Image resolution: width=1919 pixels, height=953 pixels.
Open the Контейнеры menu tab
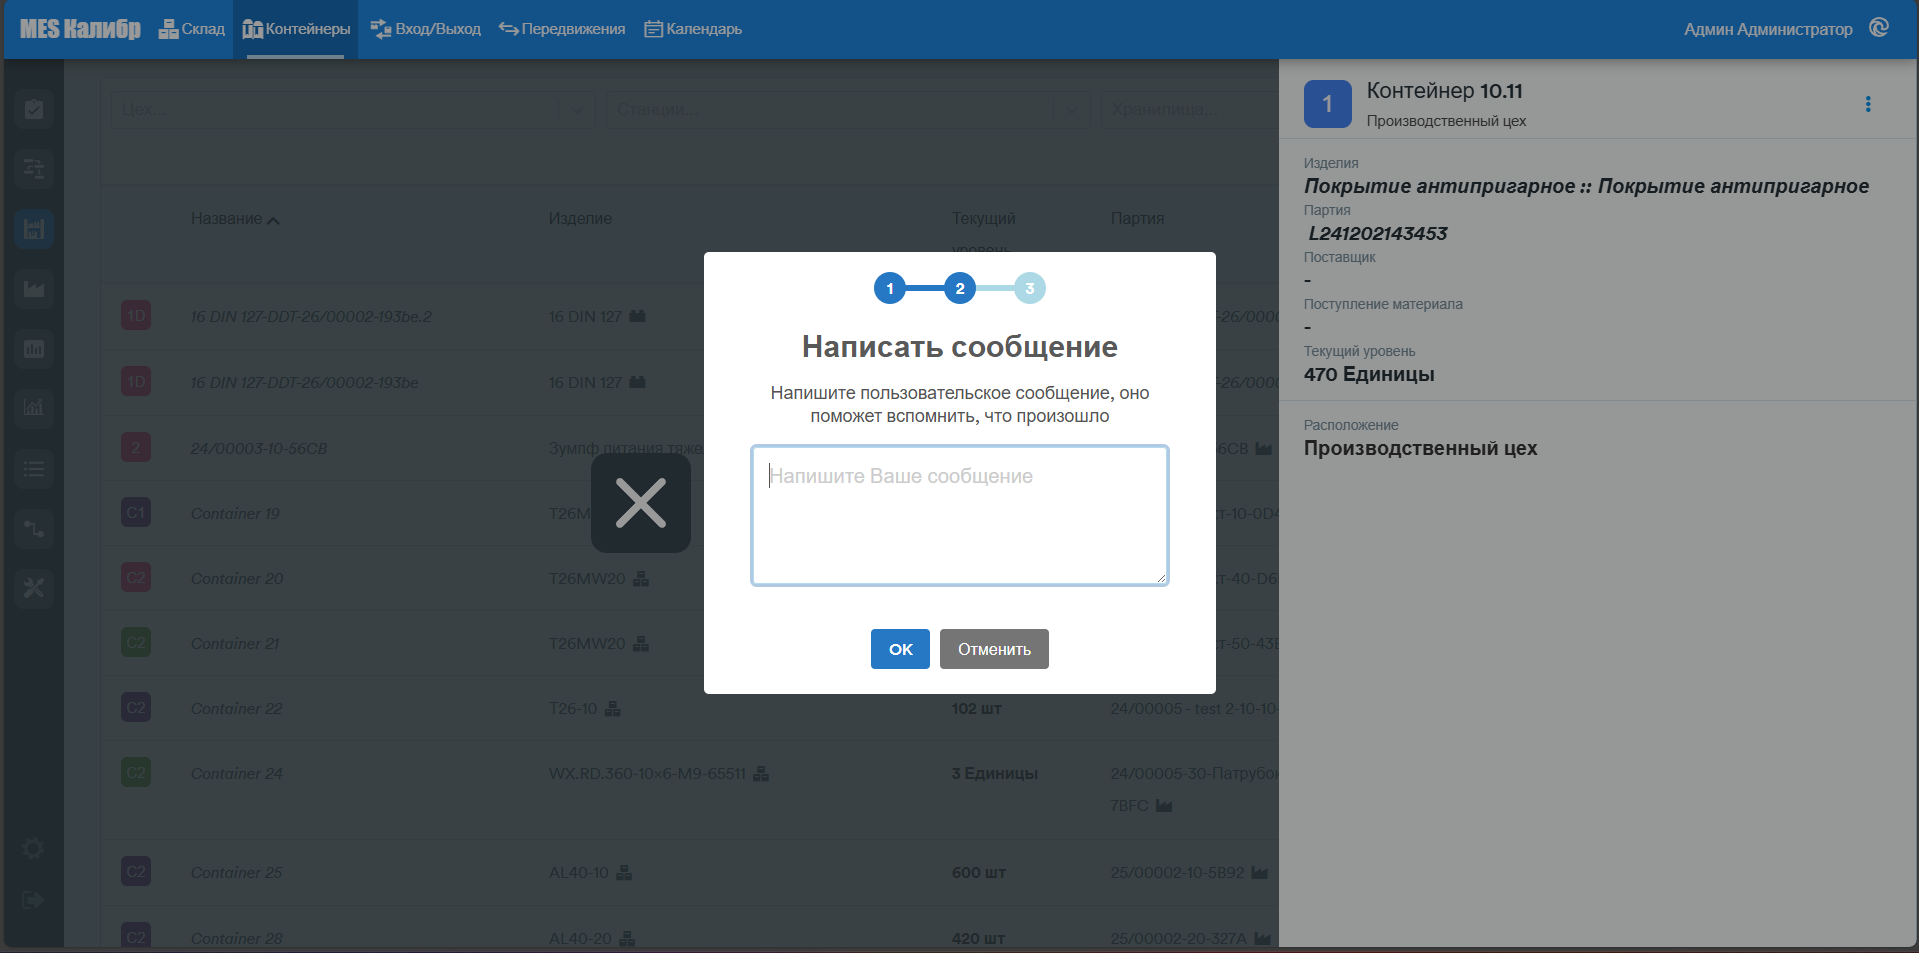pyautogui.click(x=296, y=29)
